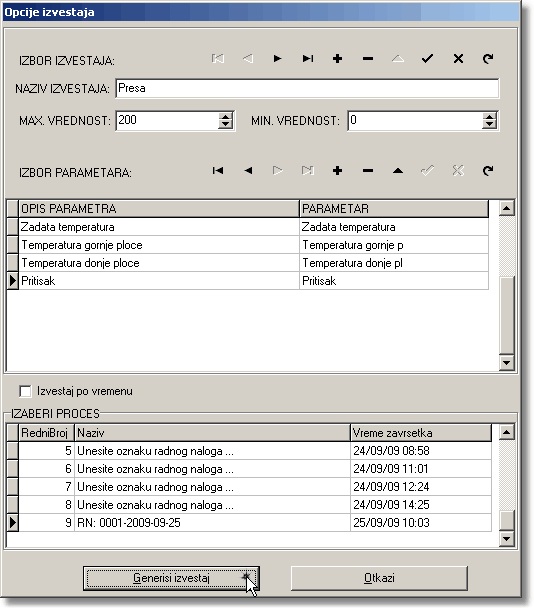Select process row 7 ending at 12:24
The image size is (534, 610).
point(249,487)
